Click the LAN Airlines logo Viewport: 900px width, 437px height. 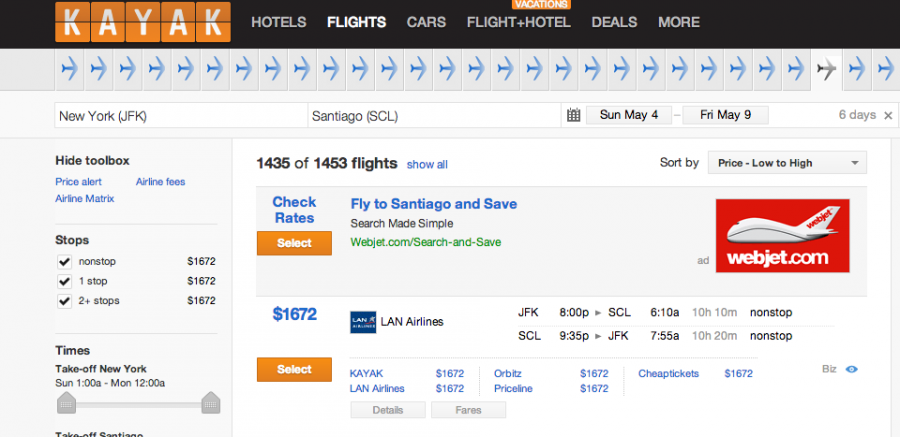point(363,322)
